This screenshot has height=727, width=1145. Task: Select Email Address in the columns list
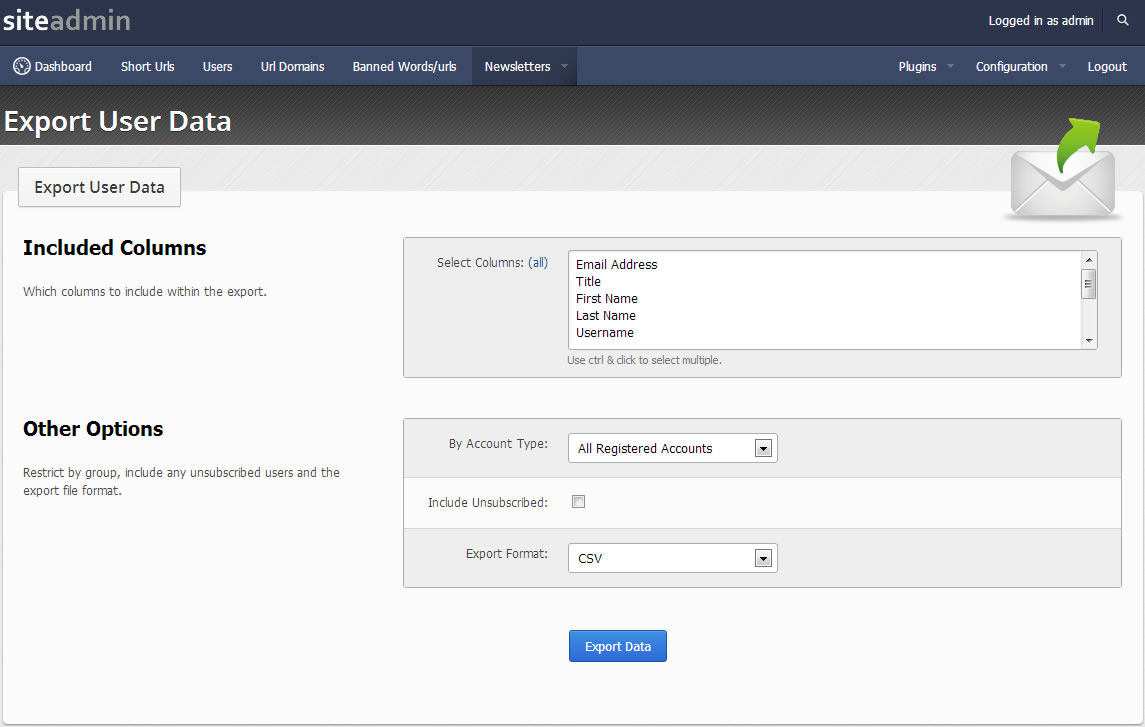click(x=617, y=265)
